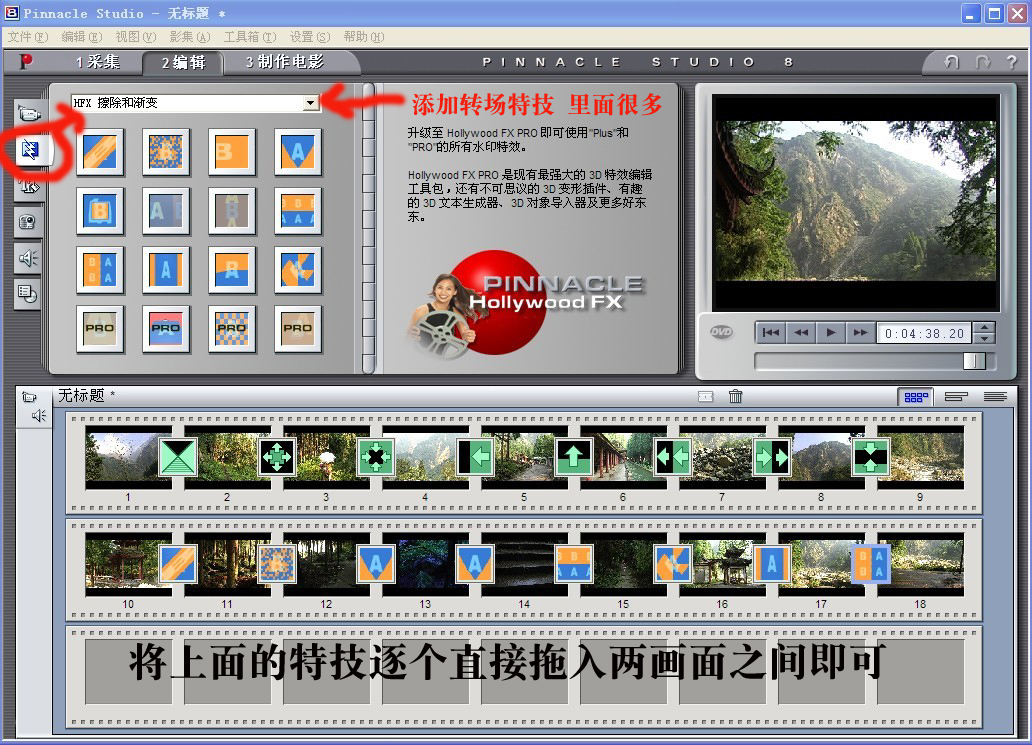The height and width of the screenshot is (745, 1032).
Task: Select storyboard clip thumbnail number 9
Action: (x=920, y=457)
